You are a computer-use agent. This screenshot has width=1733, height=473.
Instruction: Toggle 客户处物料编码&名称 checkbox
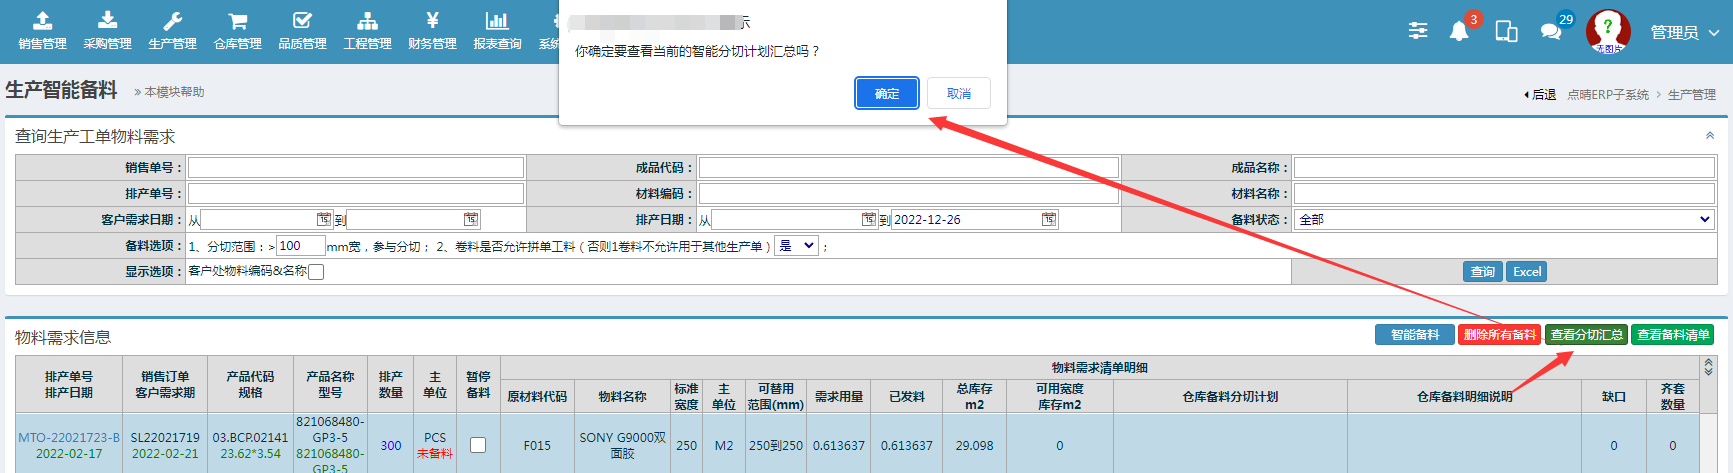click(316, 272)
